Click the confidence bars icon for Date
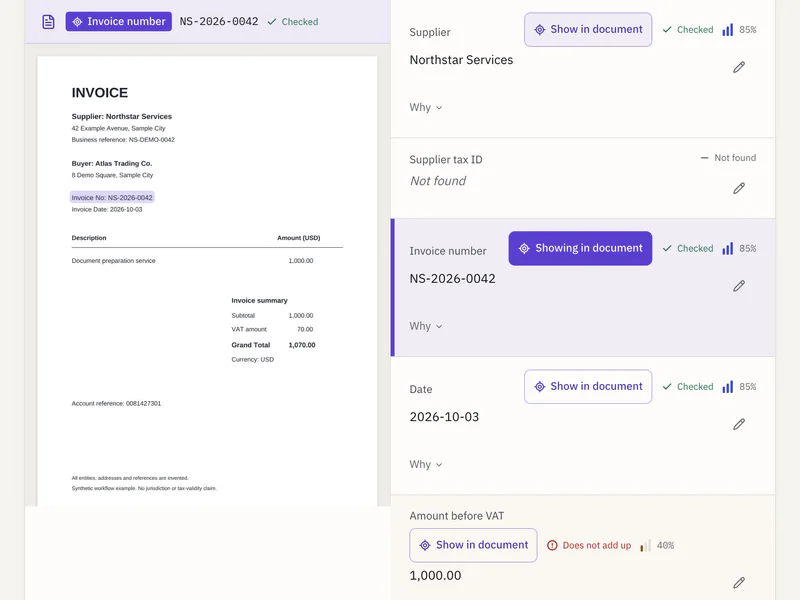The width and height of the screenshot is (800, 600). click(728, 387)
